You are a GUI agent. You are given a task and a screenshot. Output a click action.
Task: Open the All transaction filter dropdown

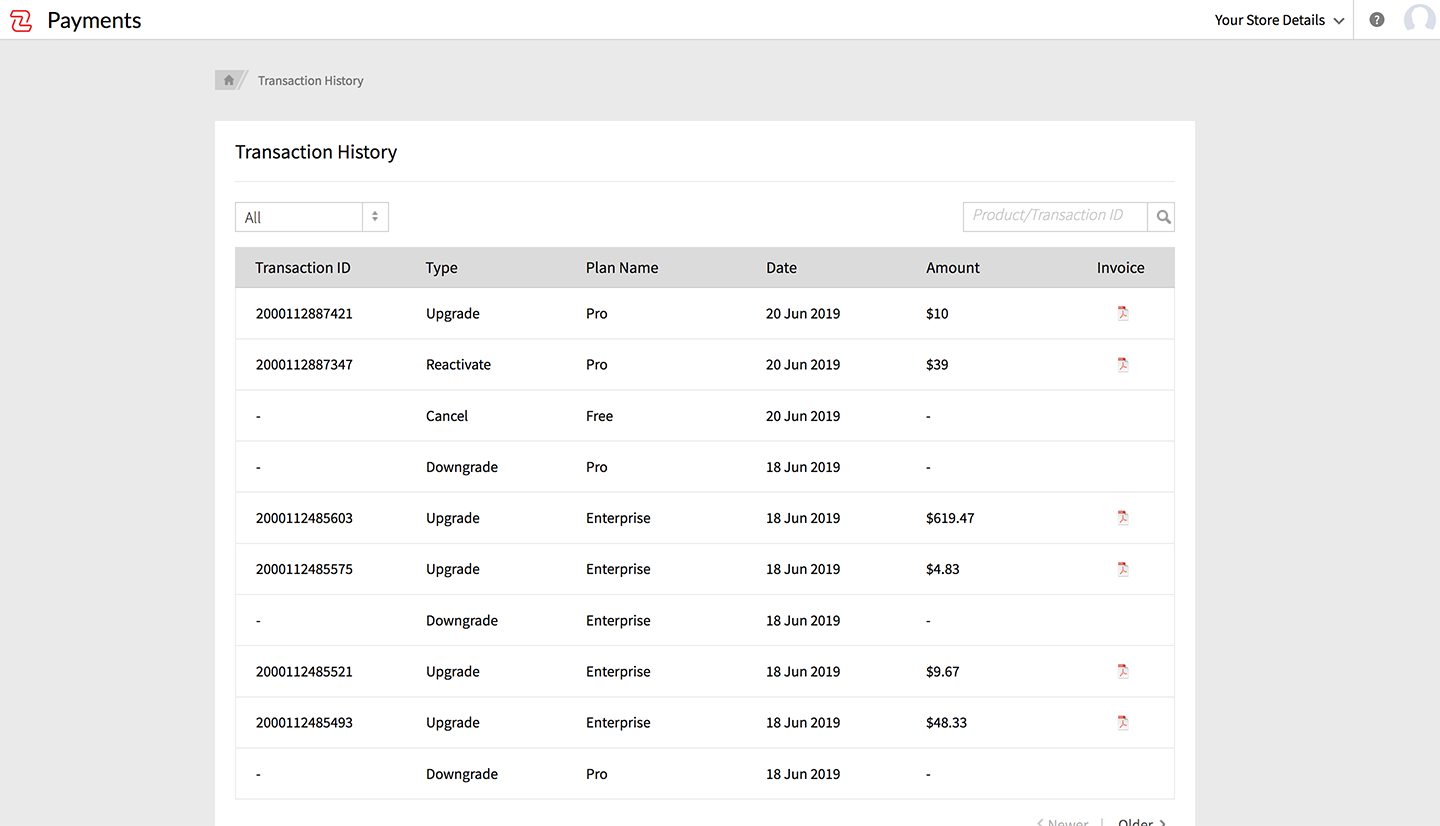pyautogui.click(x=311, y=217)
